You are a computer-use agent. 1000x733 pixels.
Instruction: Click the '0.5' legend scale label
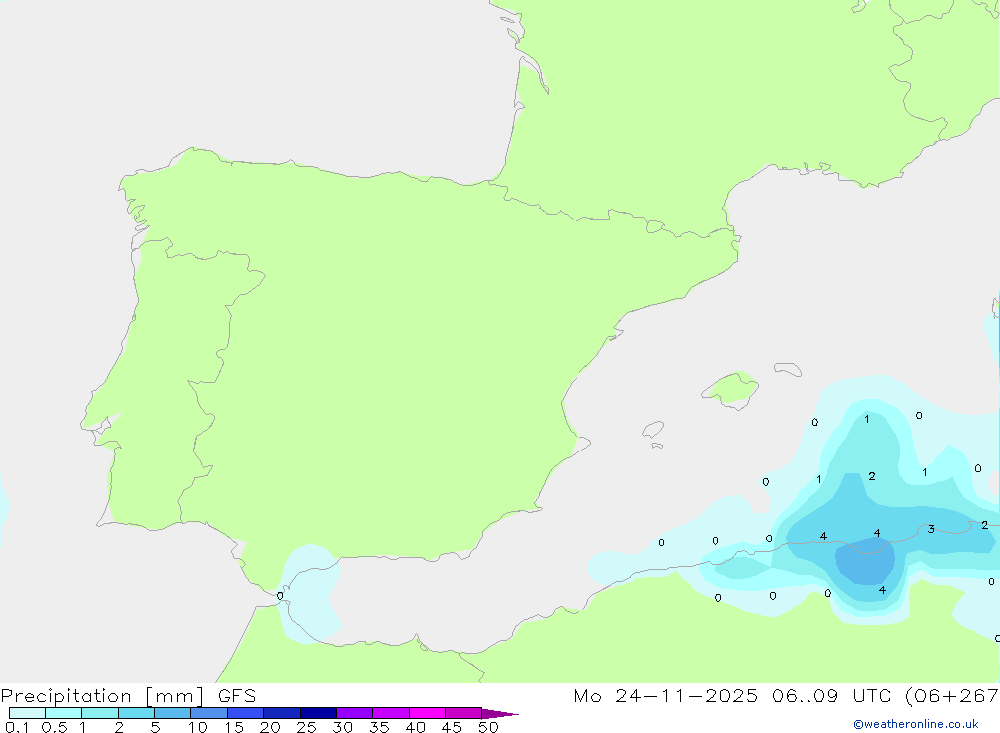[x=54, y=727]
